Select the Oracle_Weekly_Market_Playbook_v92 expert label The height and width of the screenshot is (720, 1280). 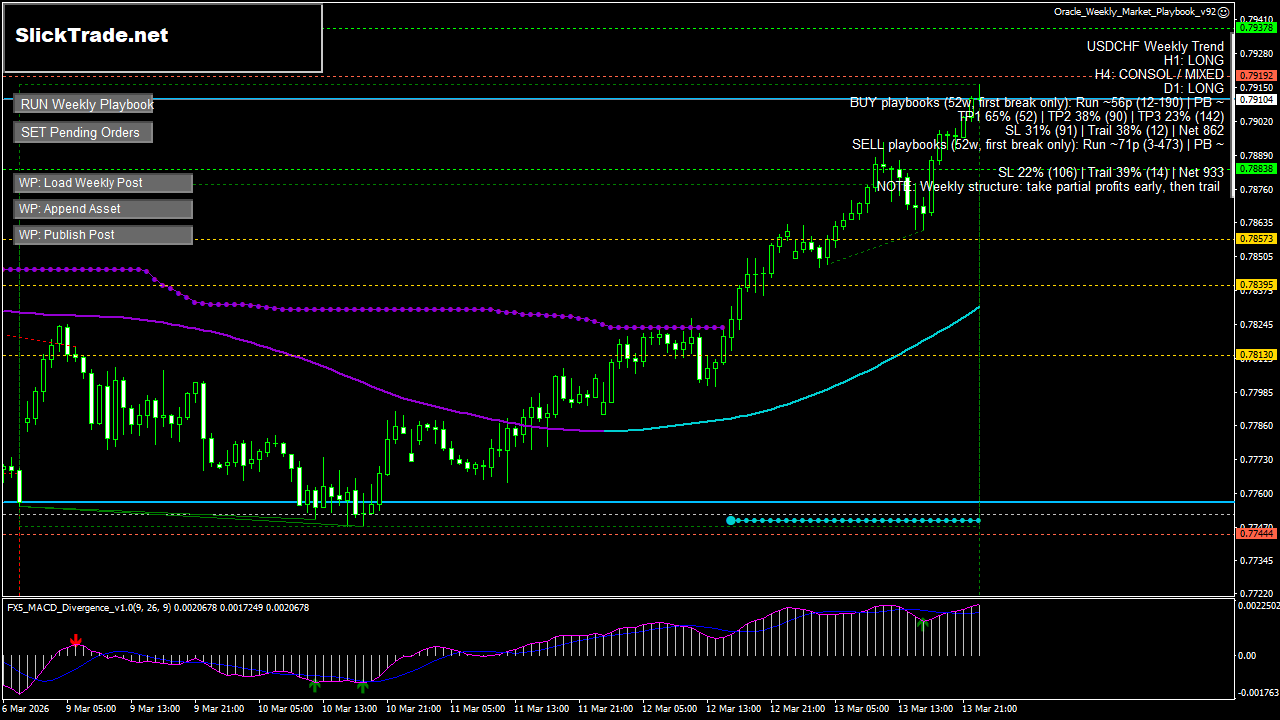click(1135, 12)
